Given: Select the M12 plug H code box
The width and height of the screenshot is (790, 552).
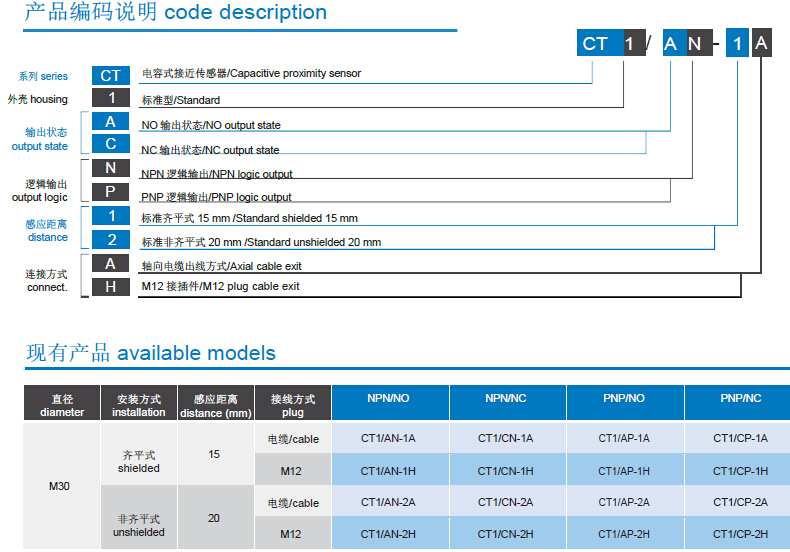Looking at the screenshot, I should pyautogui.click(x=110, y=286).
